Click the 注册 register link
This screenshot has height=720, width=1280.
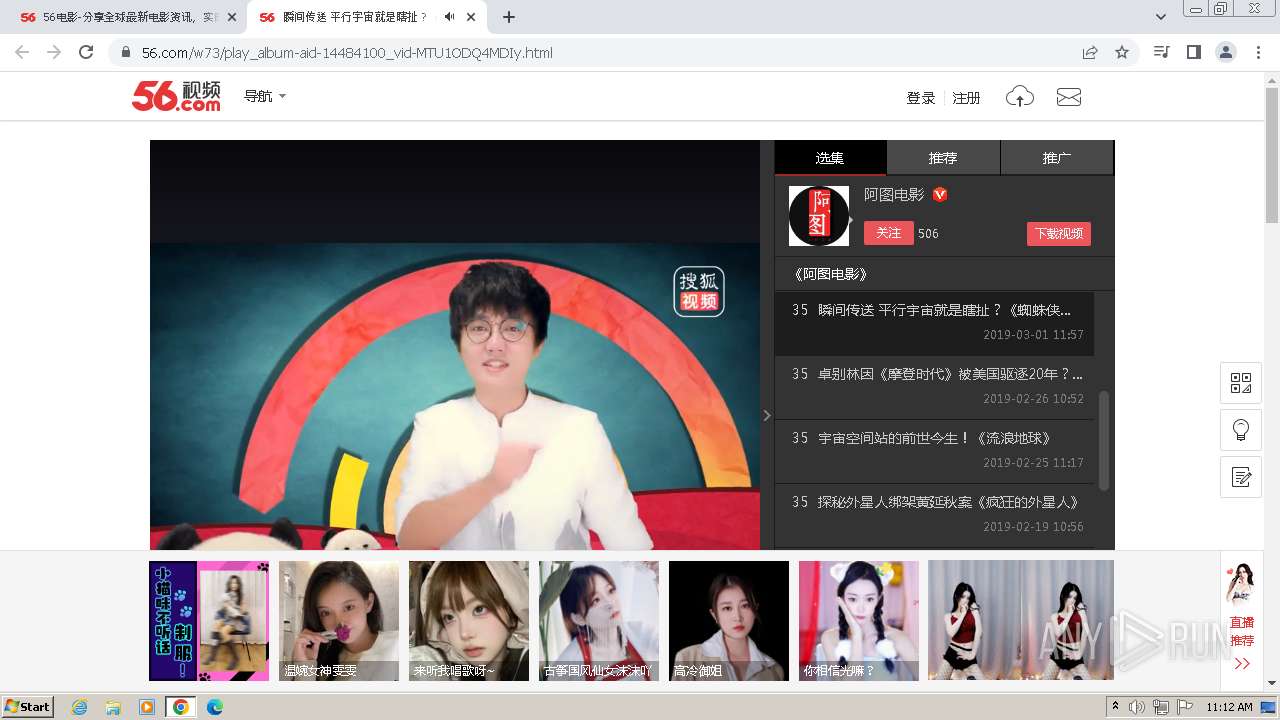[x=966, y=98]
